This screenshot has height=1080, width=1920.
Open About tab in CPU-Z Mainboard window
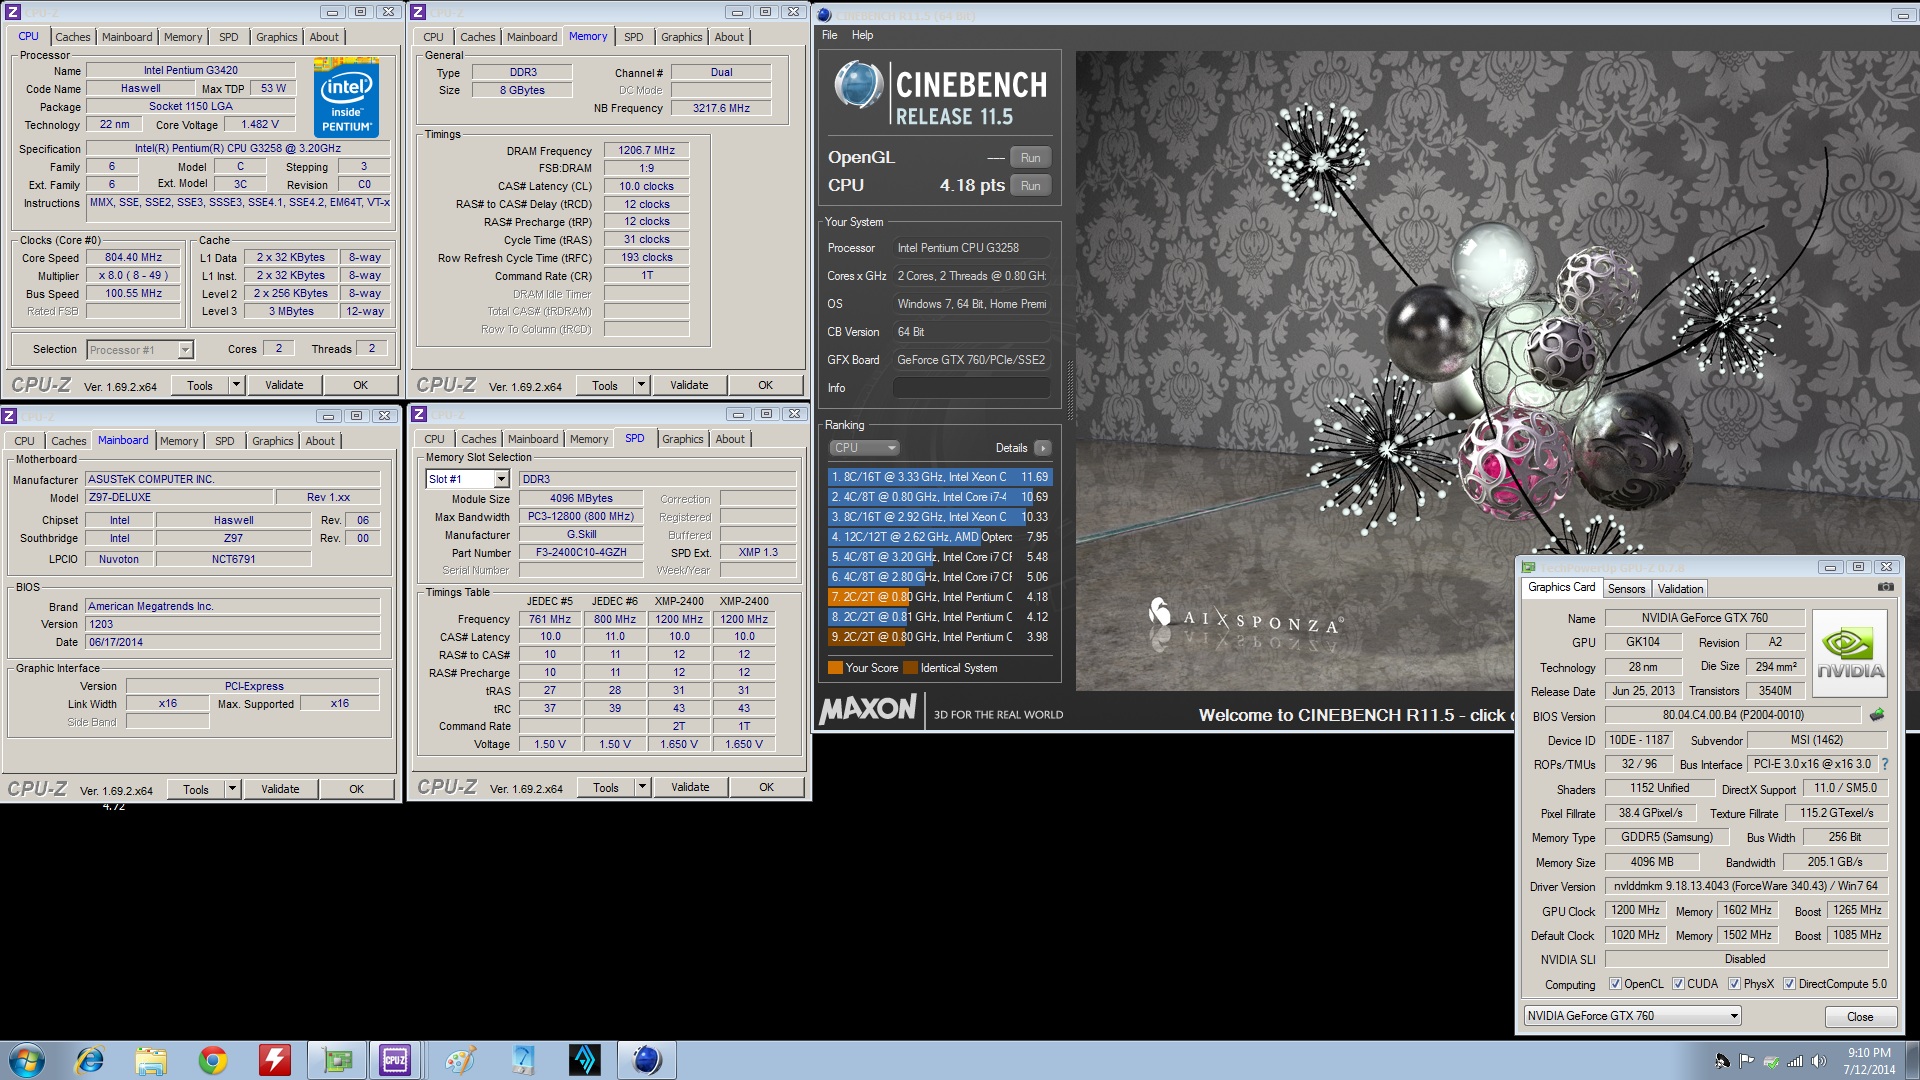tap(320, 441)
